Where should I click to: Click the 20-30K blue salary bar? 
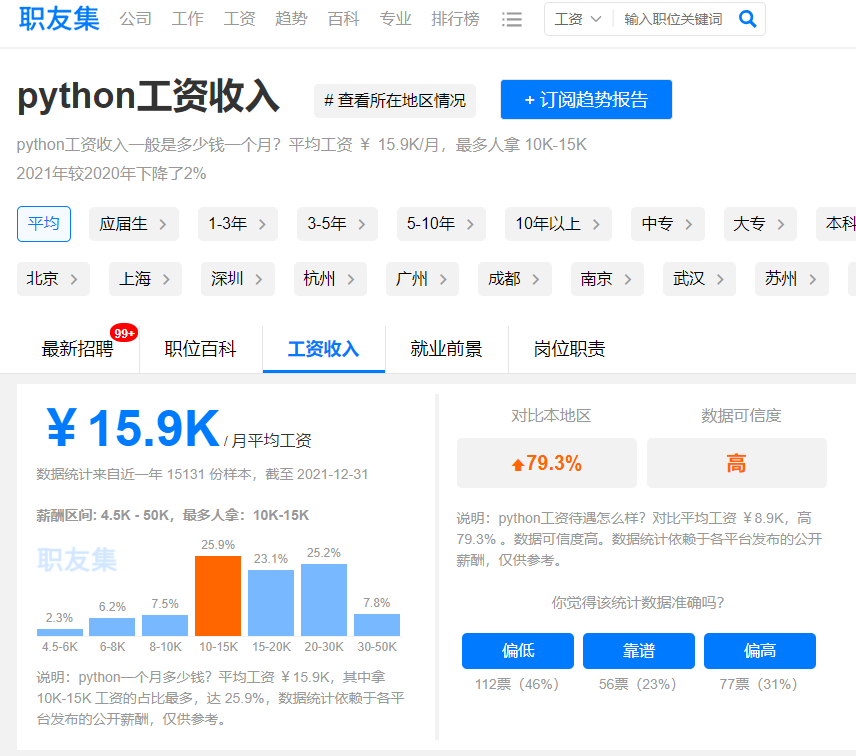coord(324,599)
